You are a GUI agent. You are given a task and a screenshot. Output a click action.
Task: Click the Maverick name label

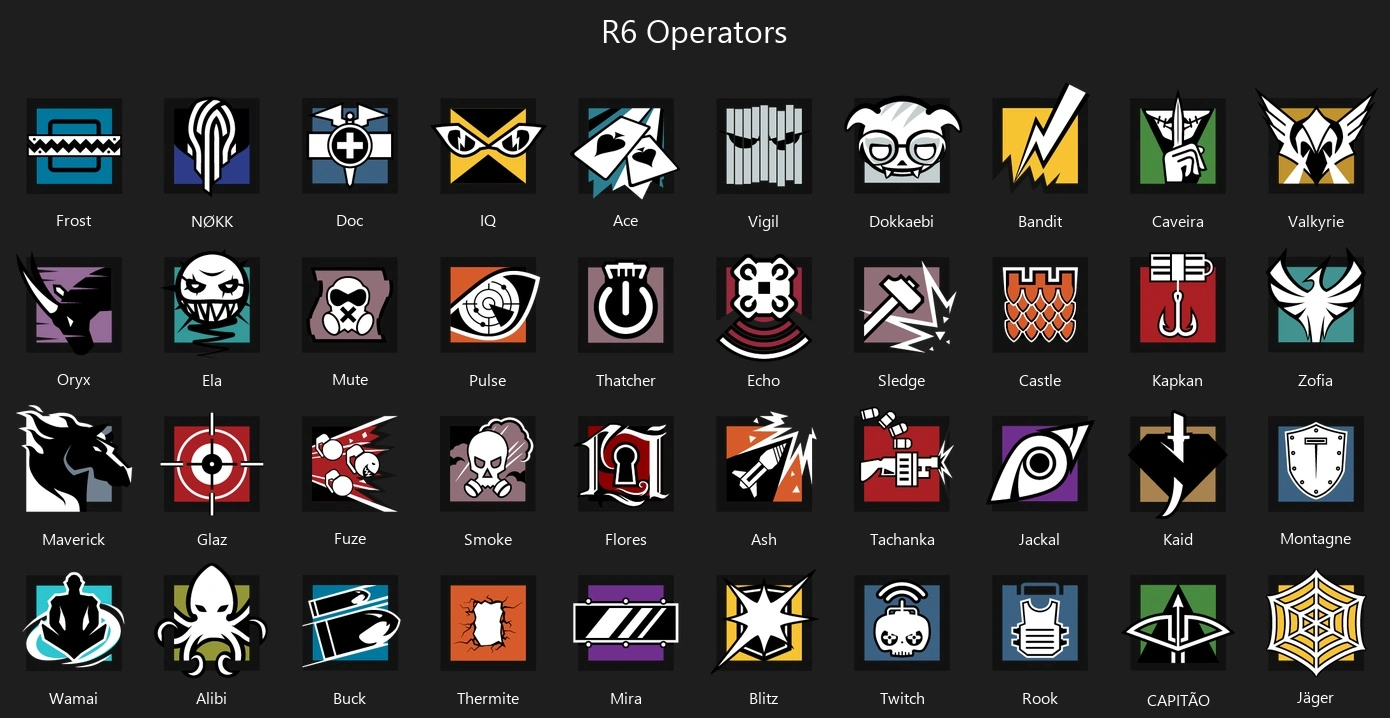(x=74, y=539)
